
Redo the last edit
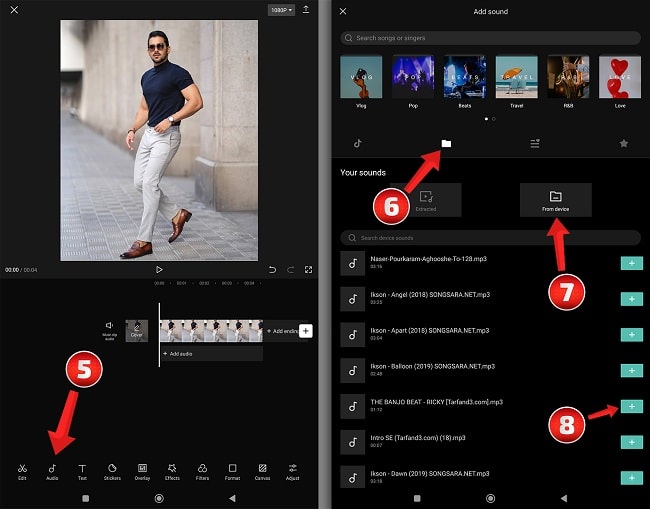[x=291, y=270]
